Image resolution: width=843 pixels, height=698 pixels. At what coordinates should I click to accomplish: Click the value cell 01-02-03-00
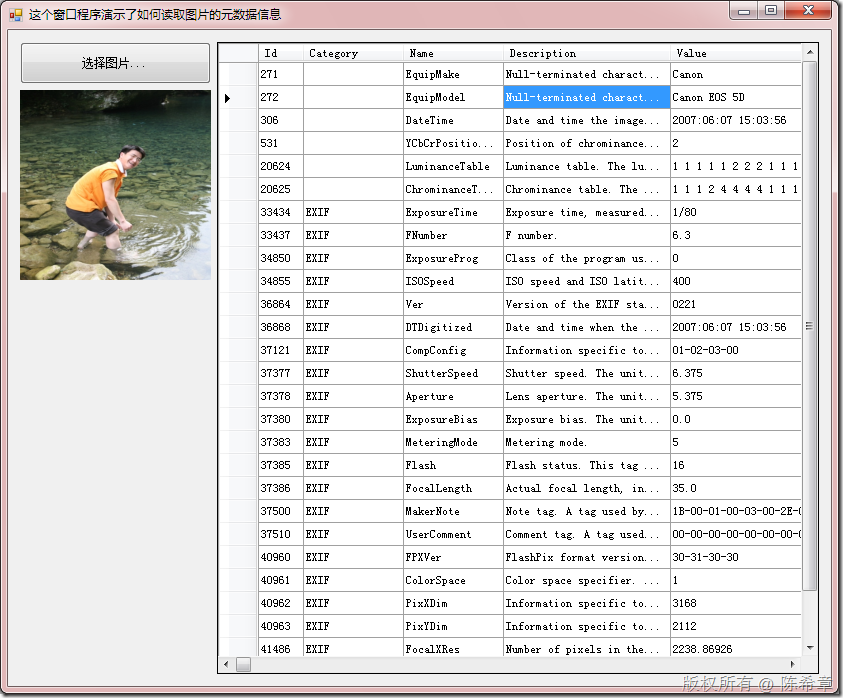click(735, 351)
